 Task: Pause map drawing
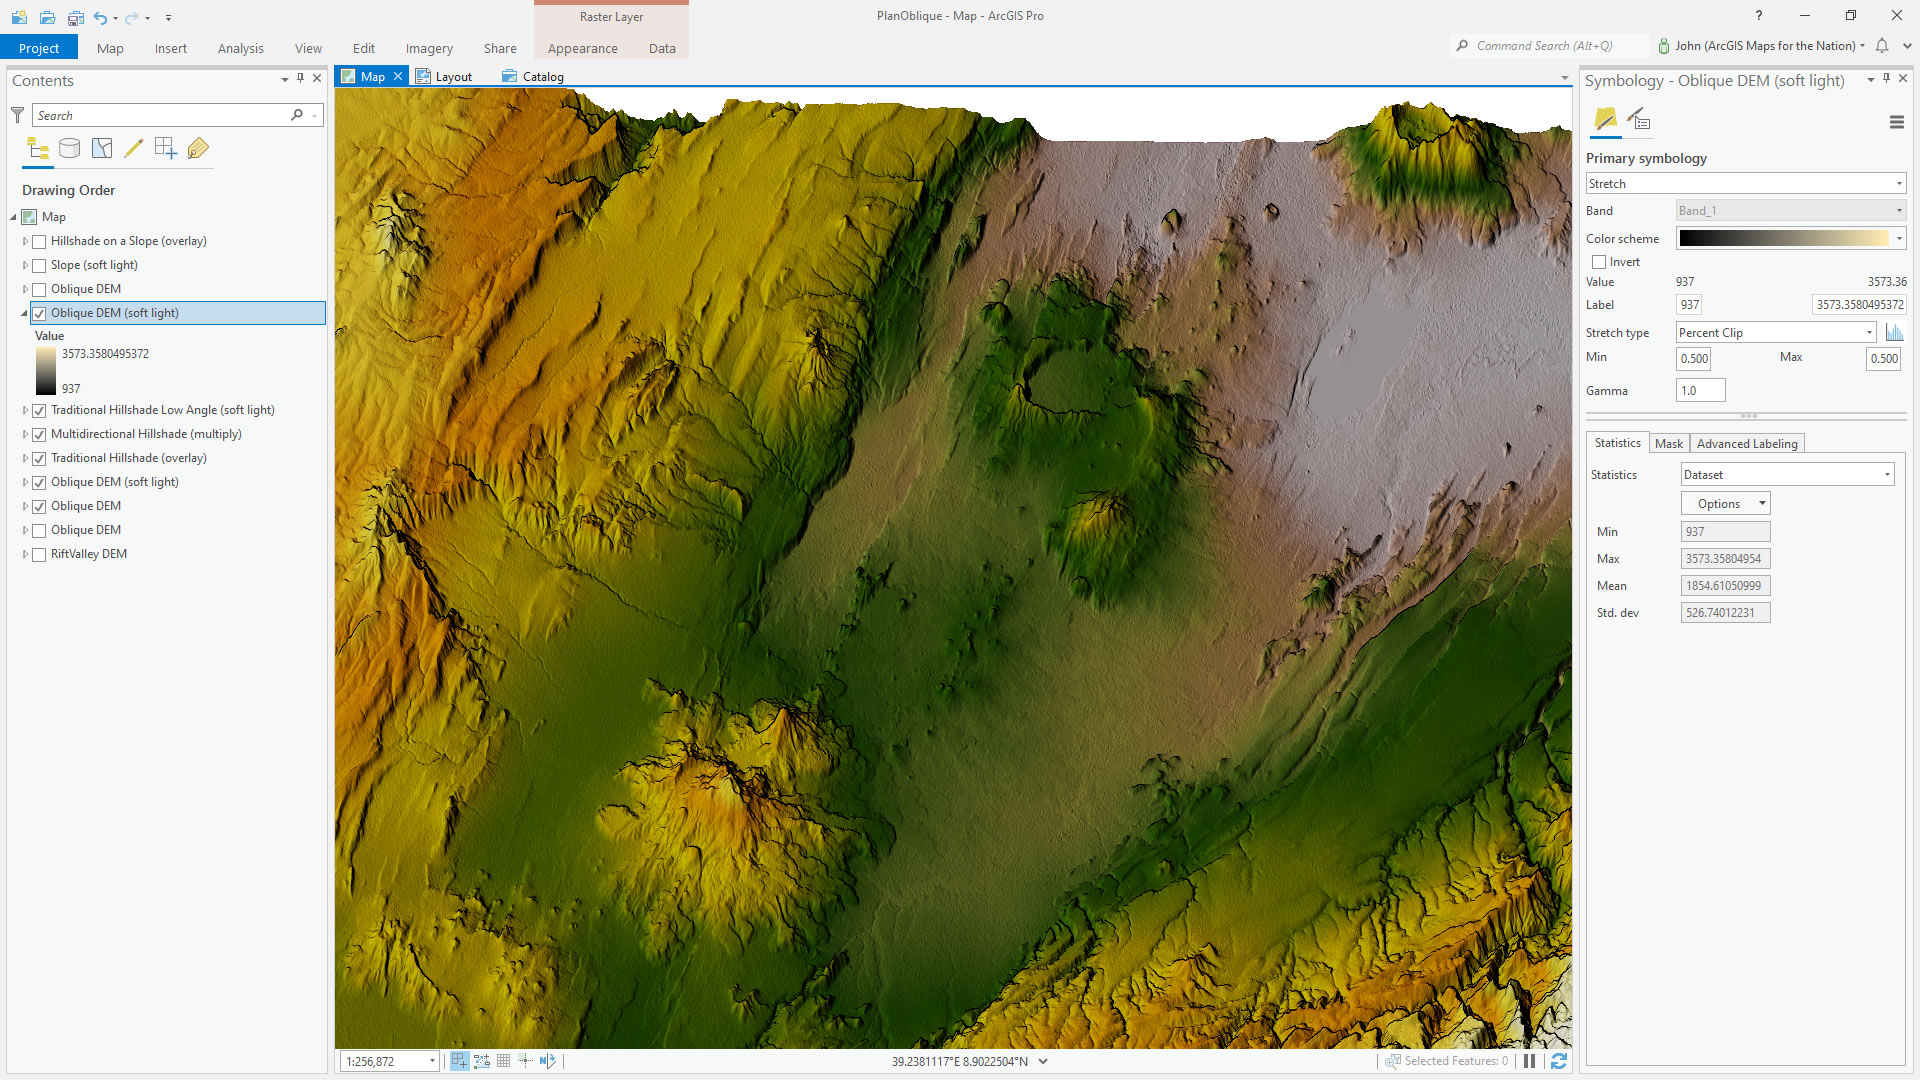(x=1529, y=1061)
